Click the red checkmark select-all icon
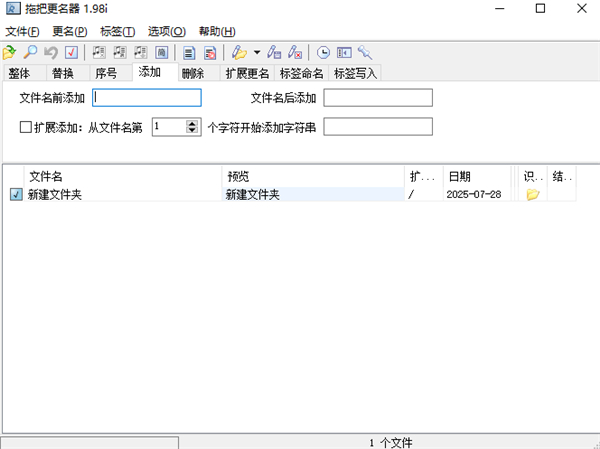 pyautogui.click(x=72, y=52)
